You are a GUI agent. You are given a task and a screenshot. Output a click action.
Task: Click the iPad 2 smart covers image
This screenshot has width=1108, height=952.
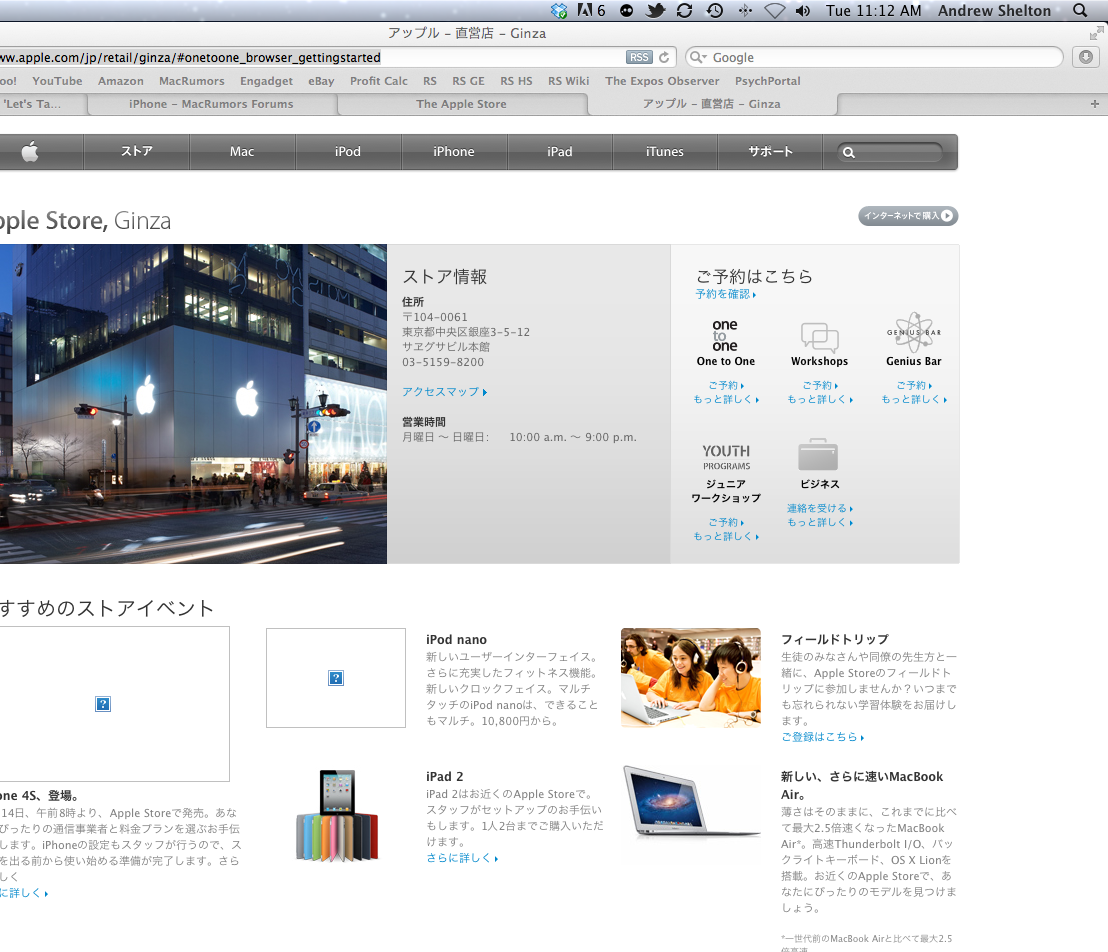(x=336, y=816)
